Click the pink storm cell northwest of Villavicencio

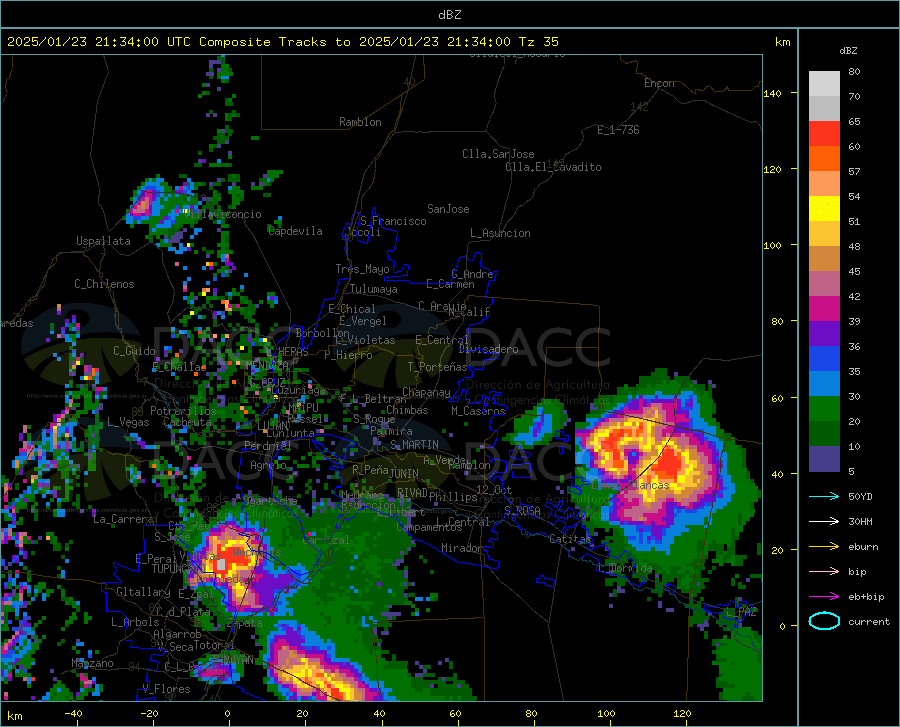click(142, 204)
